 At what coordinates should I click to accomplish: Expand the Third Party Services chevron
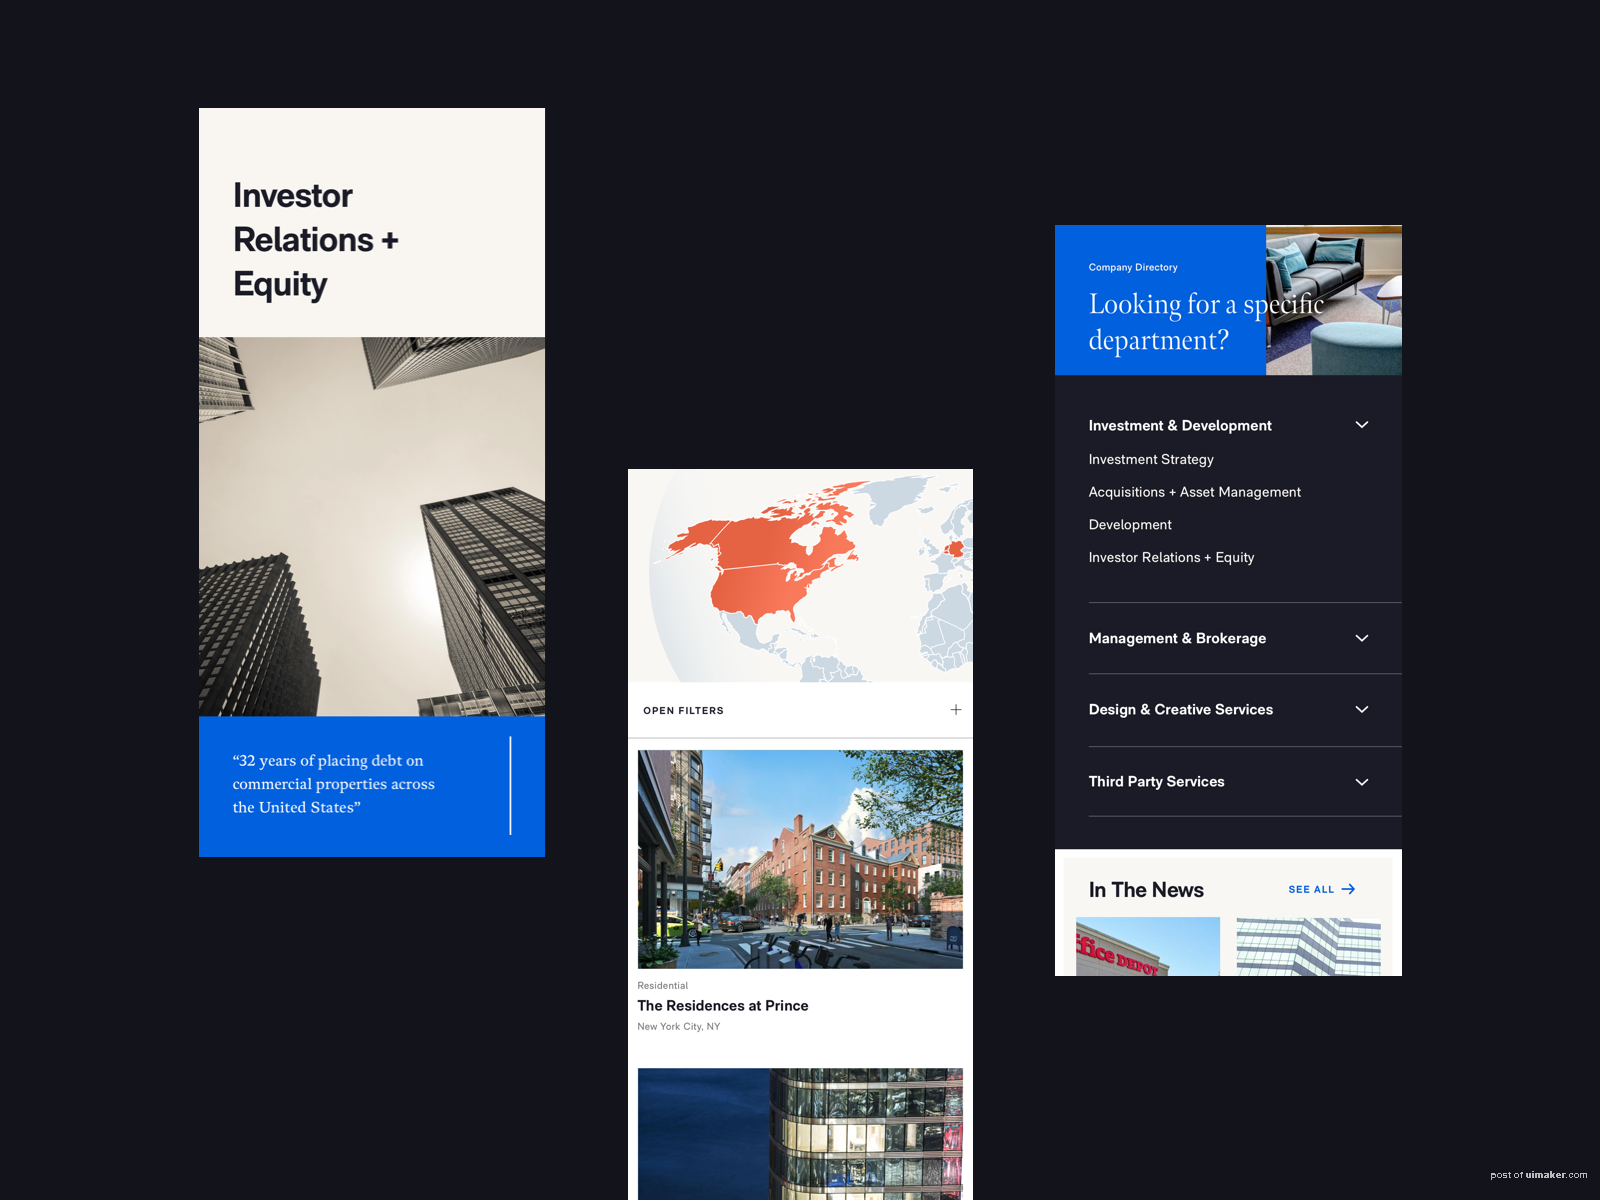(x=1362, y=782)
